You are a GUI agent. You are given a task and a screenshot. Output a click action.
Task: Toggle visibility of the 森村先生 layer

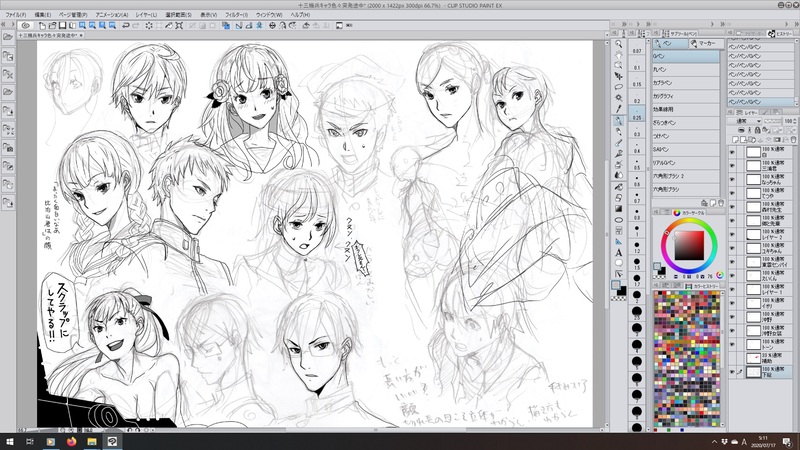coord(733,207)
